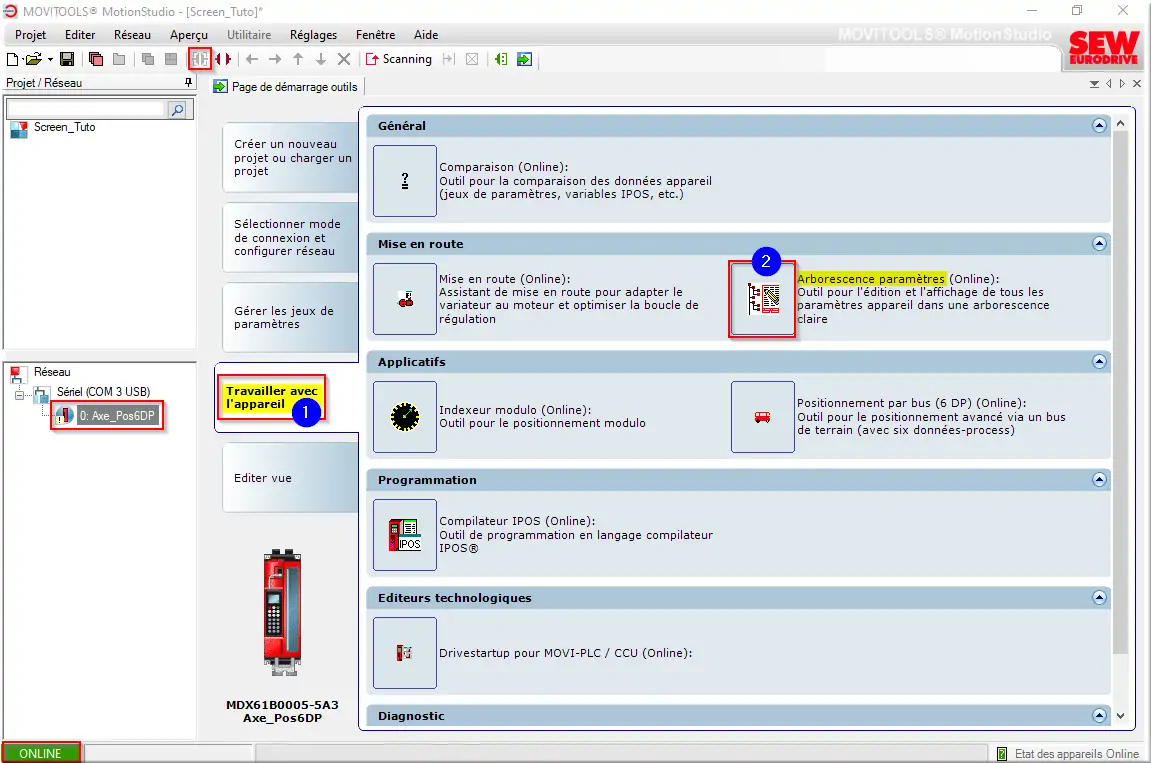Open Editer vue section
This screenshot has width=1151, height=763.
(x=291, y=478)
